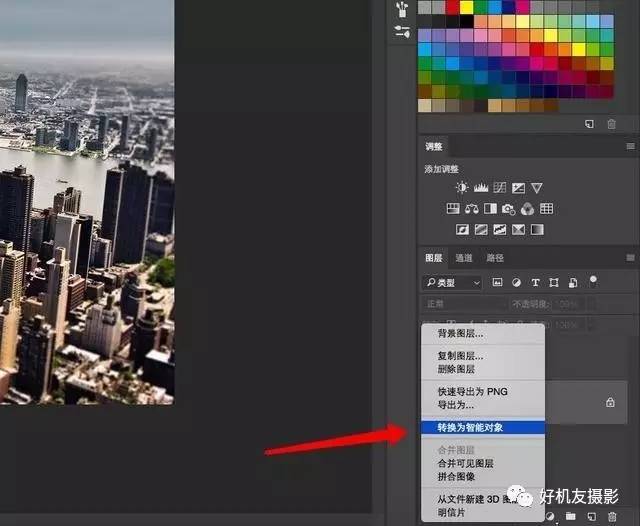Toggle smart object layer filter
Screen dimensions: 640x526
point(573,283)
